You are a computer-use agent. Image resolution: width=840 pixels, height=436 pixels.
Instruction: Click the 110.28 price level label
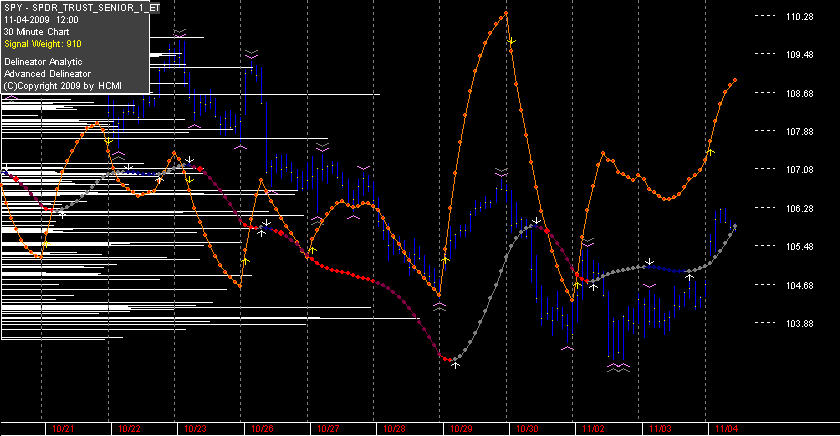pos(800,17)
